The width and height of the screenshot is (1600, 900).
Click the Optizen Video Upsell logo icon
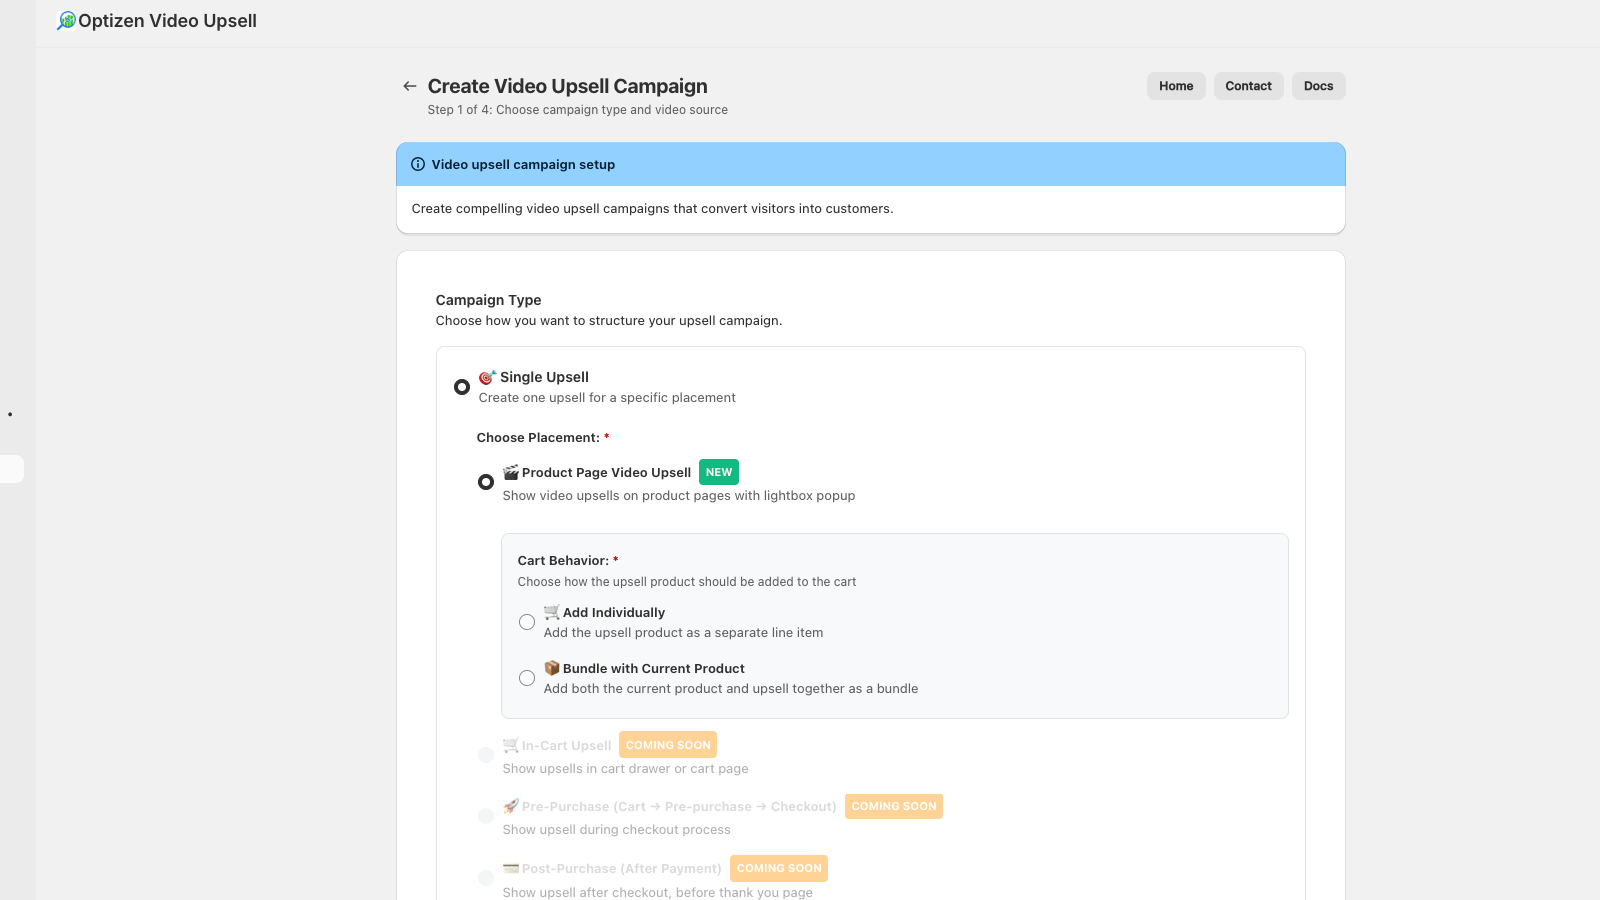click(66, 20)
